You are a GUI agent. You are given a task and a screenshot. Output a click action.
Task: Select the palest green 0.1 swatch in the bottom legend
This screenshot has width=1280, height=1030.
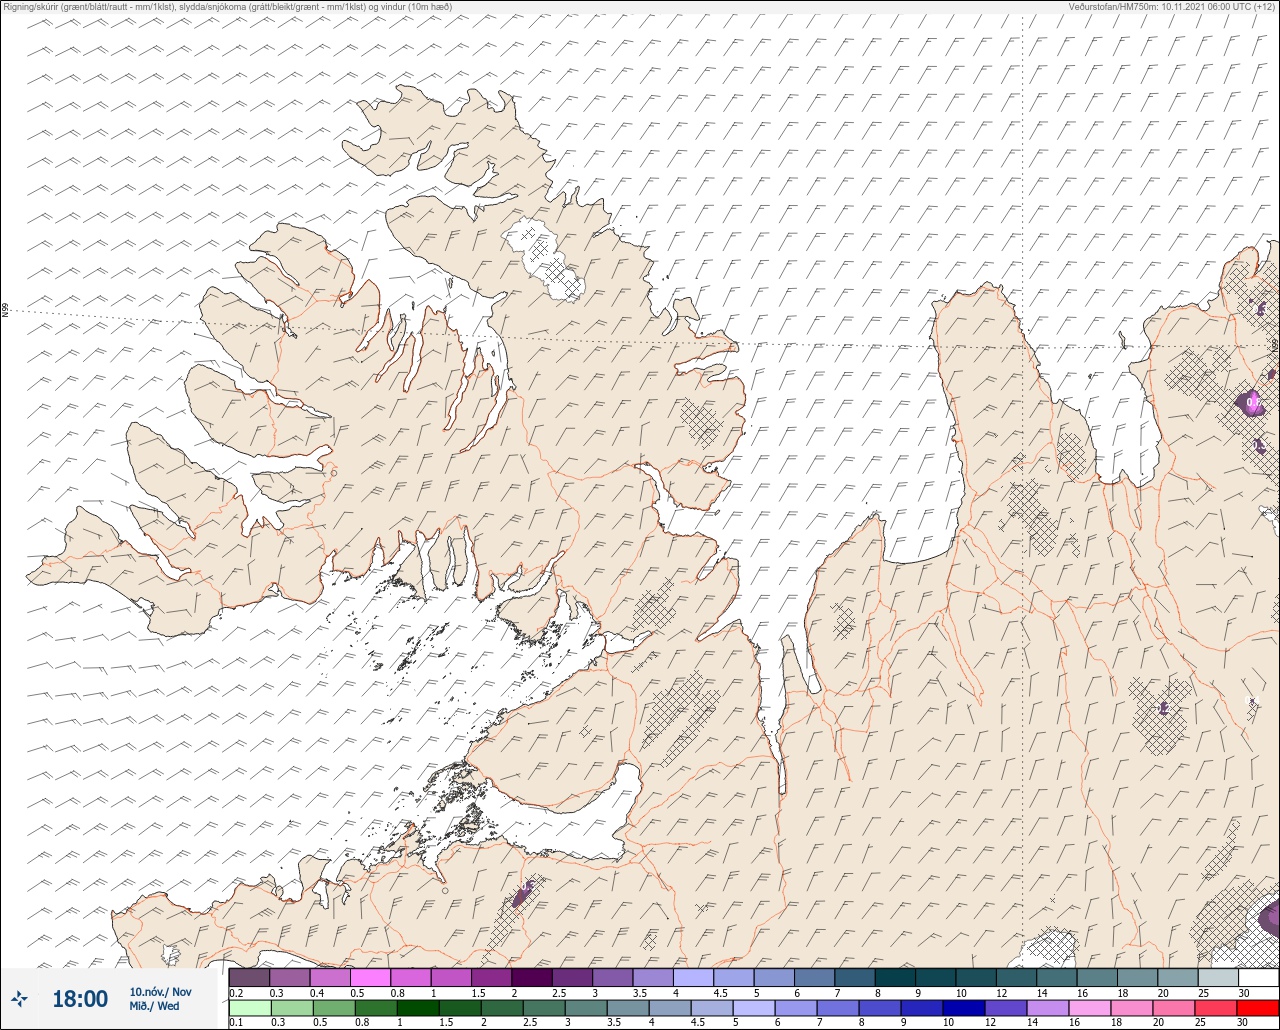coord(249,1007)
